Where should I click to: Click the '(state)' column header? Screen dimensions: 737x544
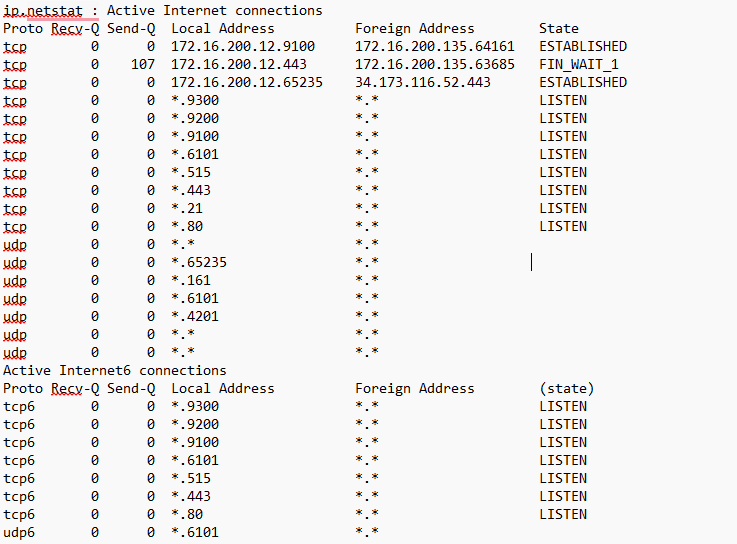click(567, 388)
